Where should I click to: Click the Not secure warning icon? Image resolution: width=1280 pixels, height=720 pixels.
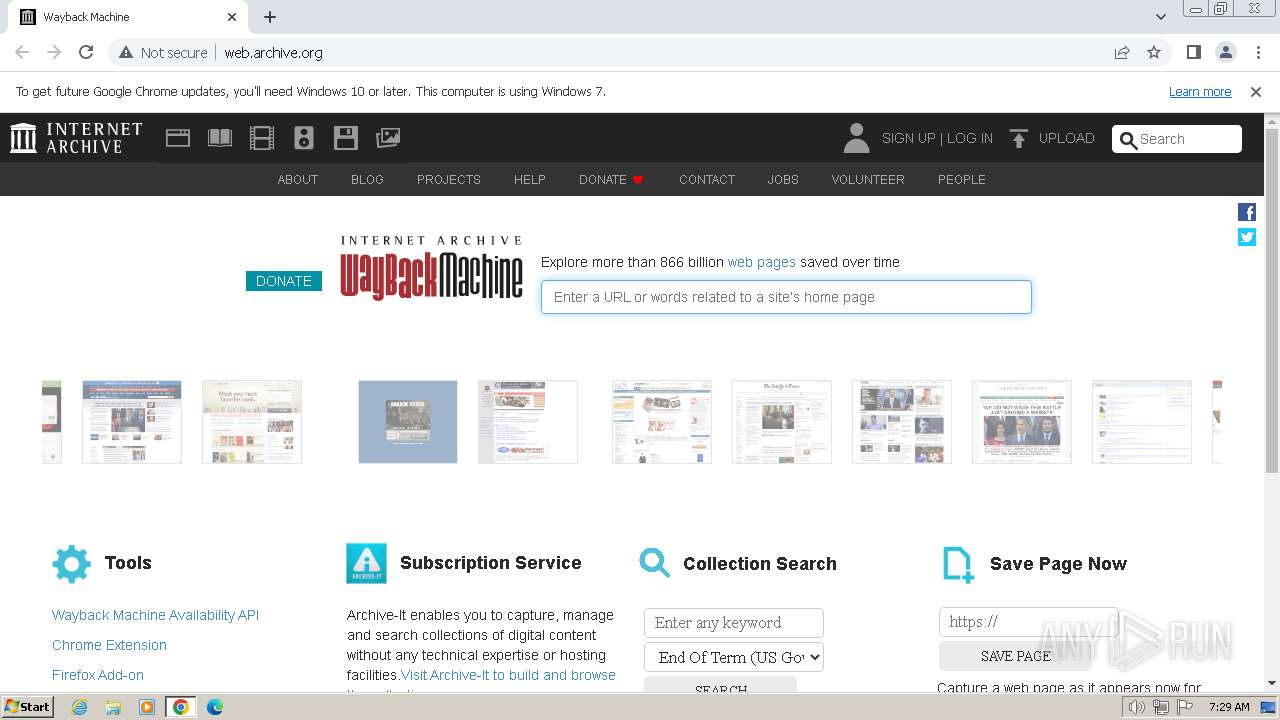126,53
